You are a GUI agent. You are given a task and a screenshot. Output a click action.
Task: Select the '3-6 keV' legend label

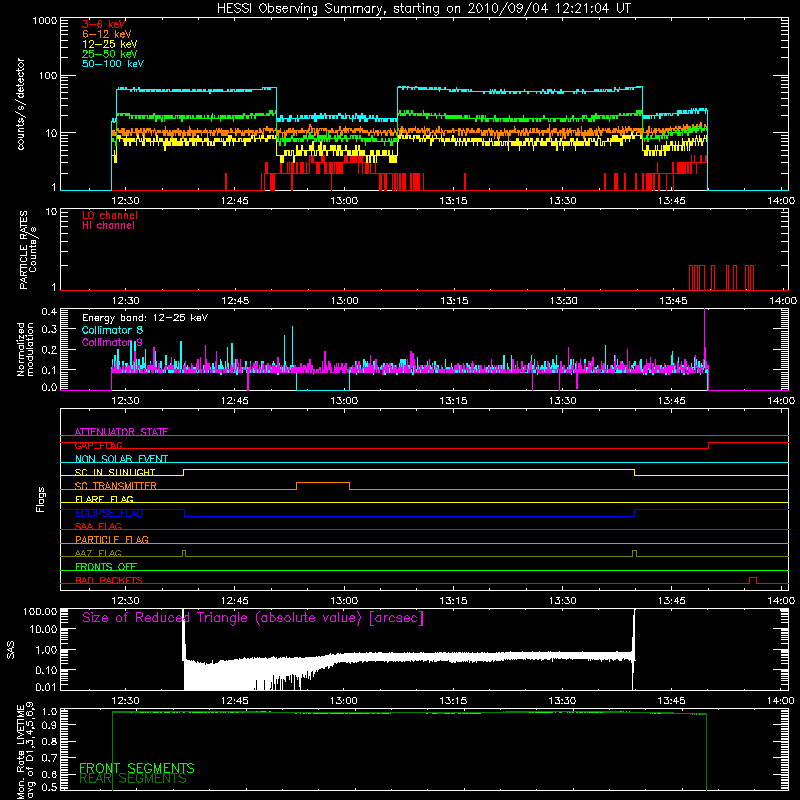pos(103,24)
